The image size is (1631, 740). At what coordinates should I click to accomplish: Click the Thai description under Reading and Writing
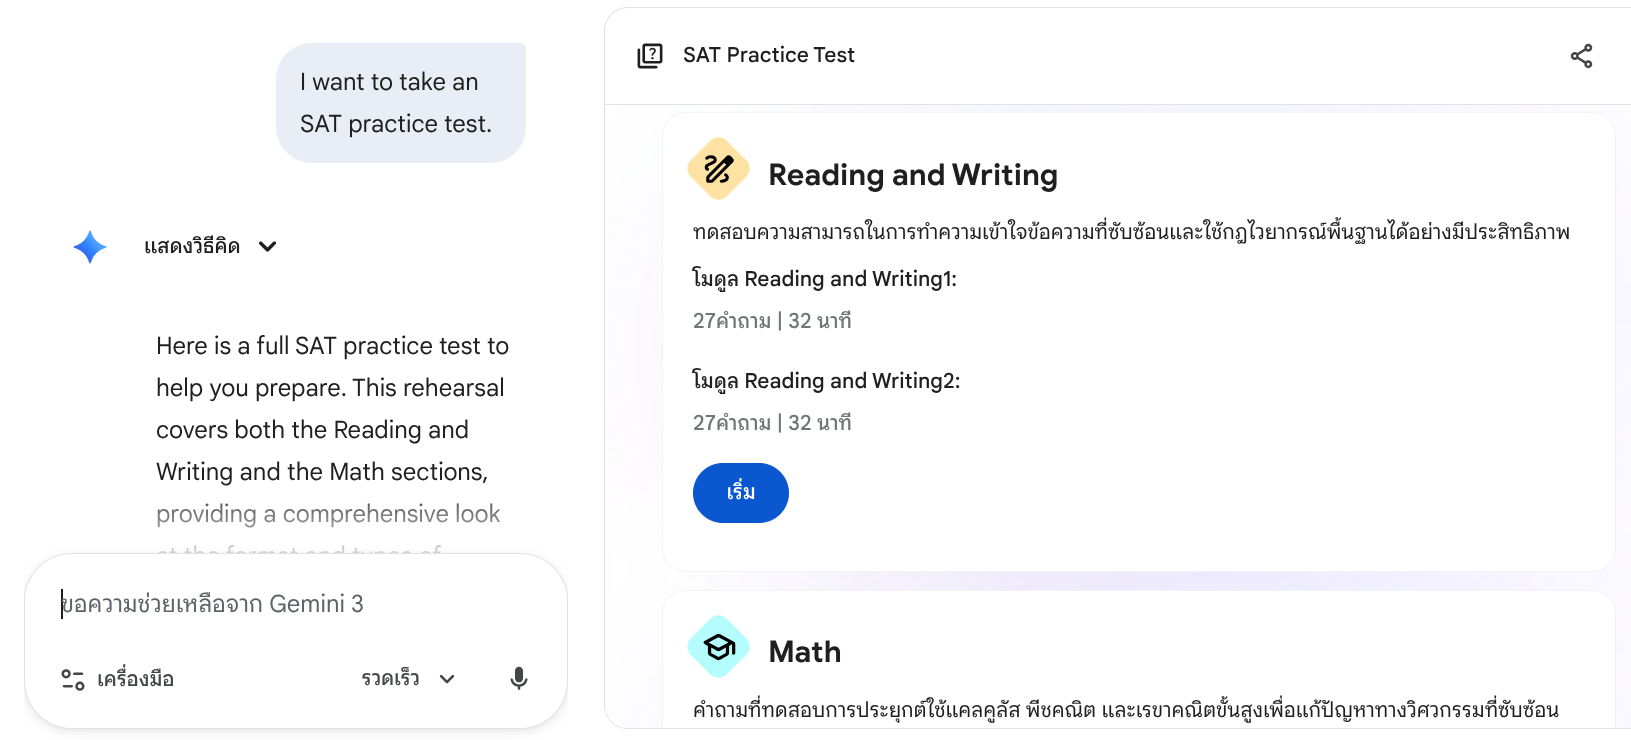[1130, 232]
